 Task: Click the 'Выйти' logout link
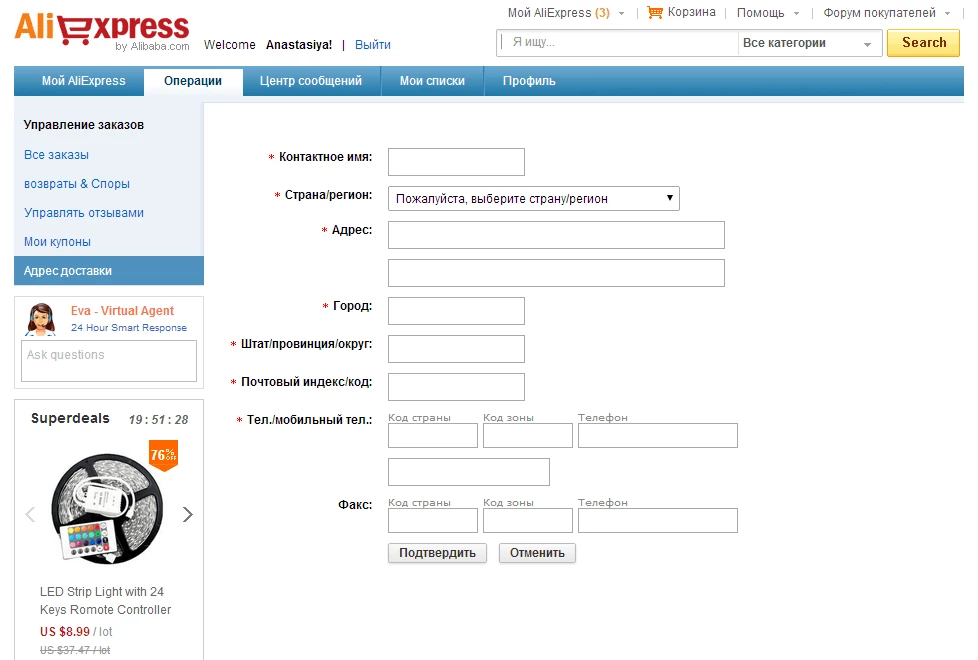373,45
